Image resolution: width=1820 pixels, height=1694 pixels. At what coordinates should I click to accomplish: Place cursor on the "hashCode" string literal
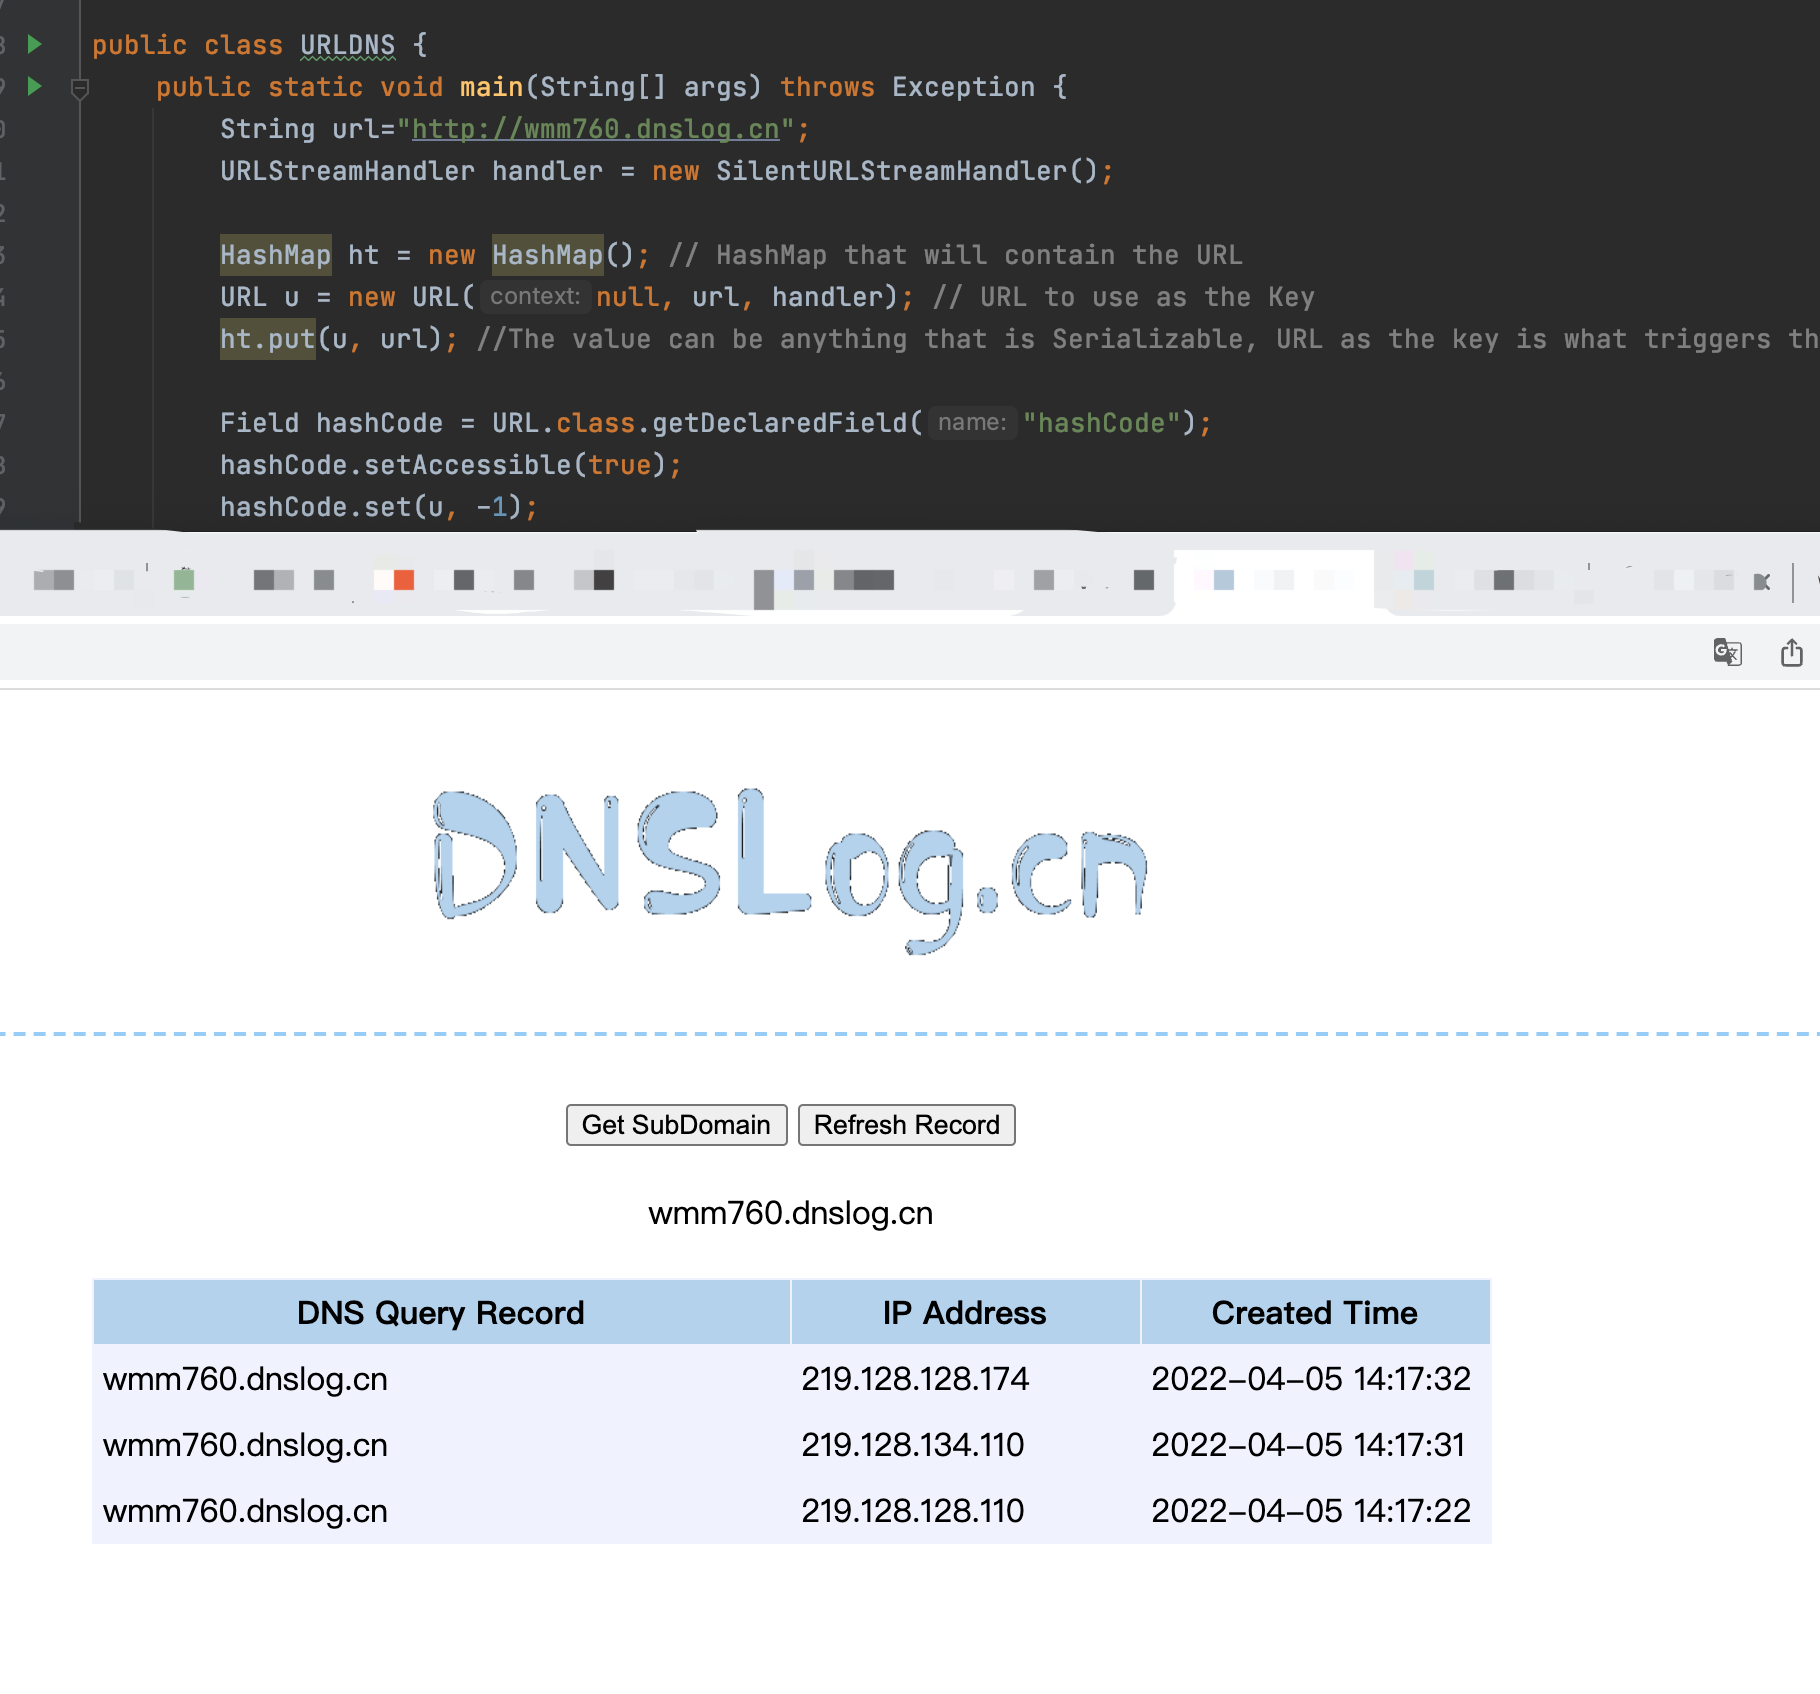coord(1102,423)
